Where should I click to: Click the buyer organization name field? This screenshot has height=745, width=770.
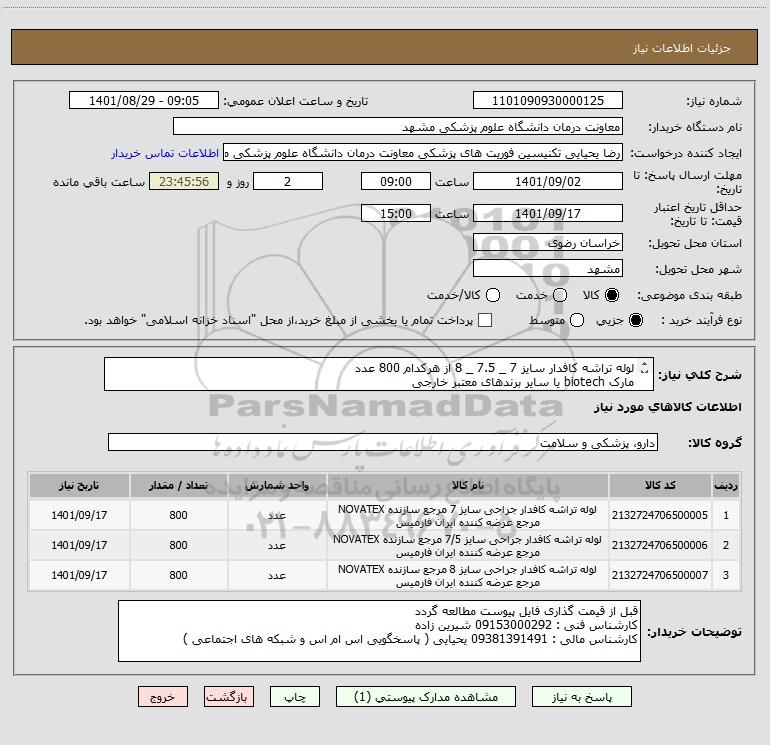pyautogui.click(x=398, y=127)
